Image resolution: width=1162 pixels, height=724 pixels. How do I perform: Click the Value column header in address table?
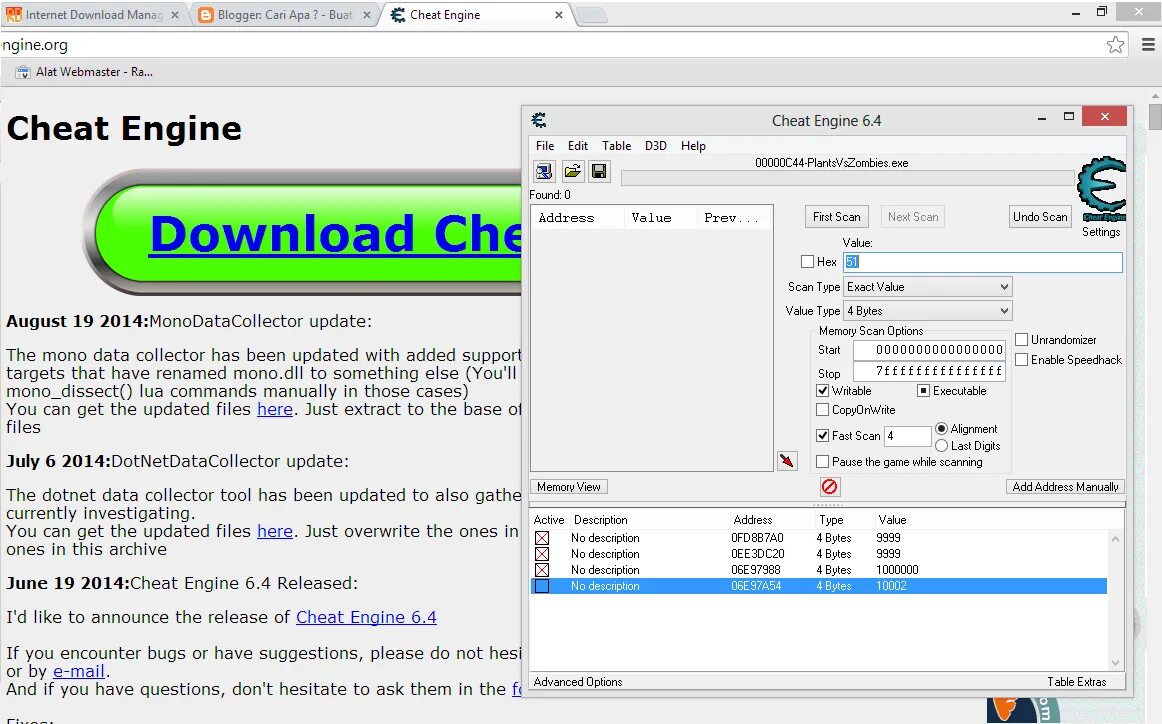892,520
